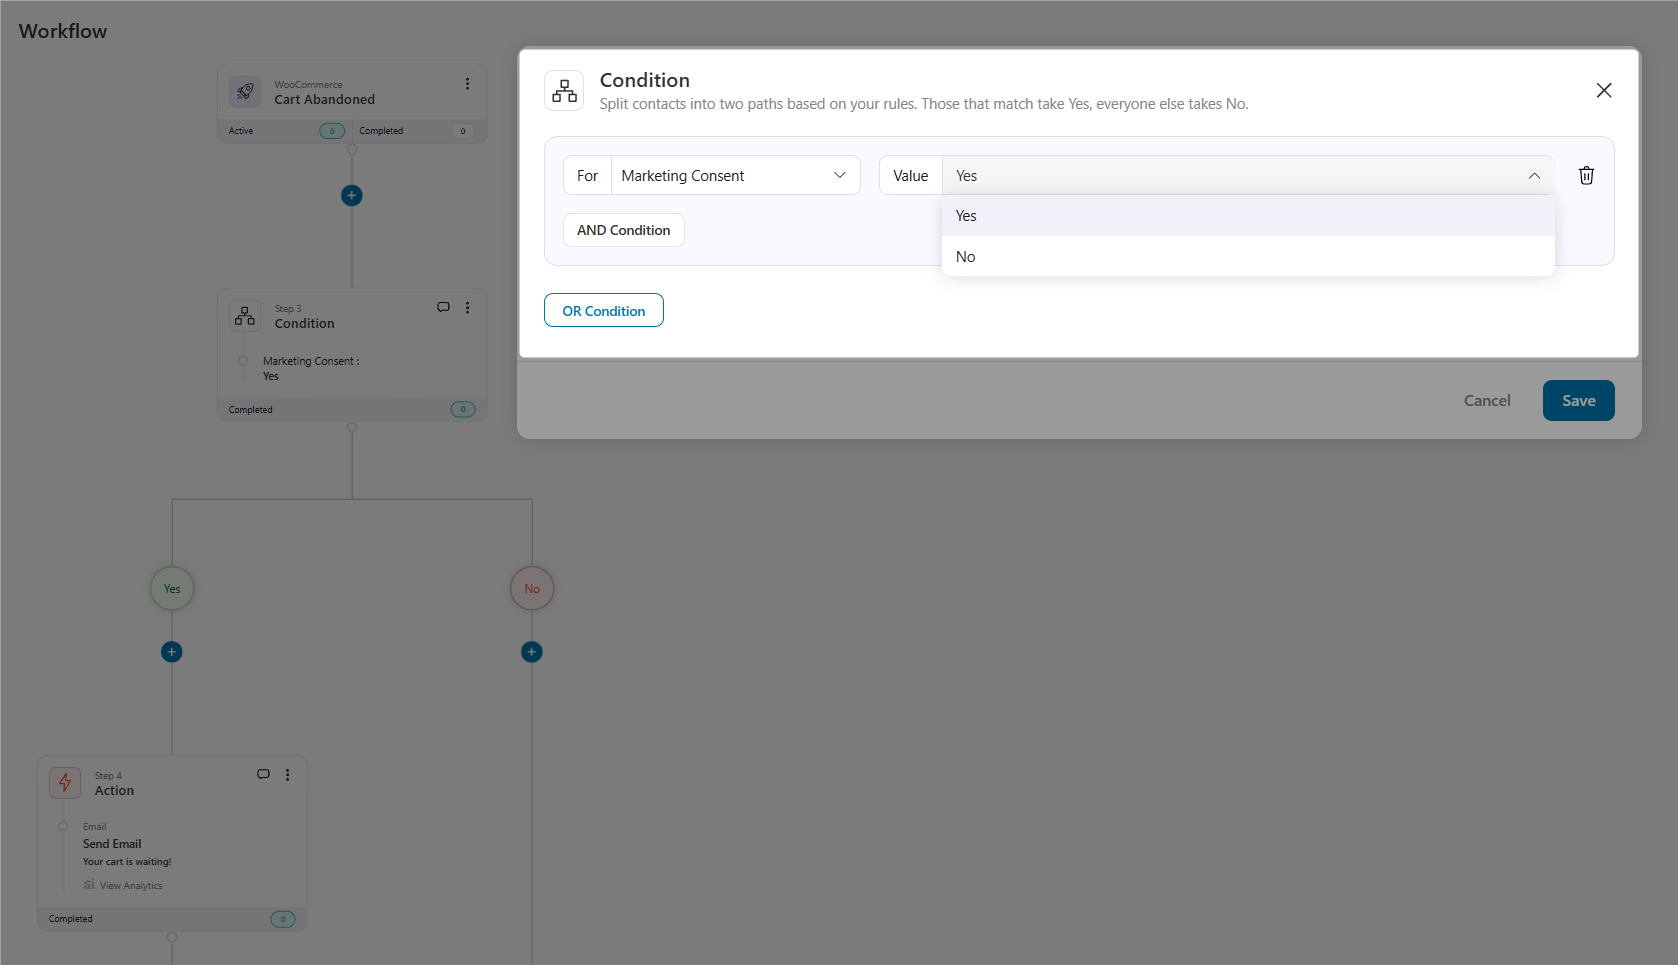Delete the condition rule with trash icon

tap(1586, 176)
